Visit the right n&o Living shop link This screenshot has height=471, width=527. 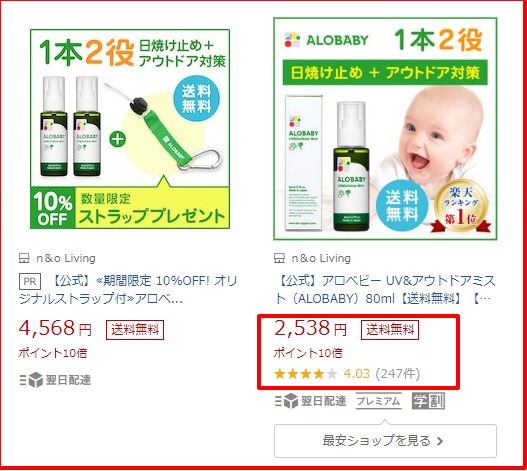[321, 258]
